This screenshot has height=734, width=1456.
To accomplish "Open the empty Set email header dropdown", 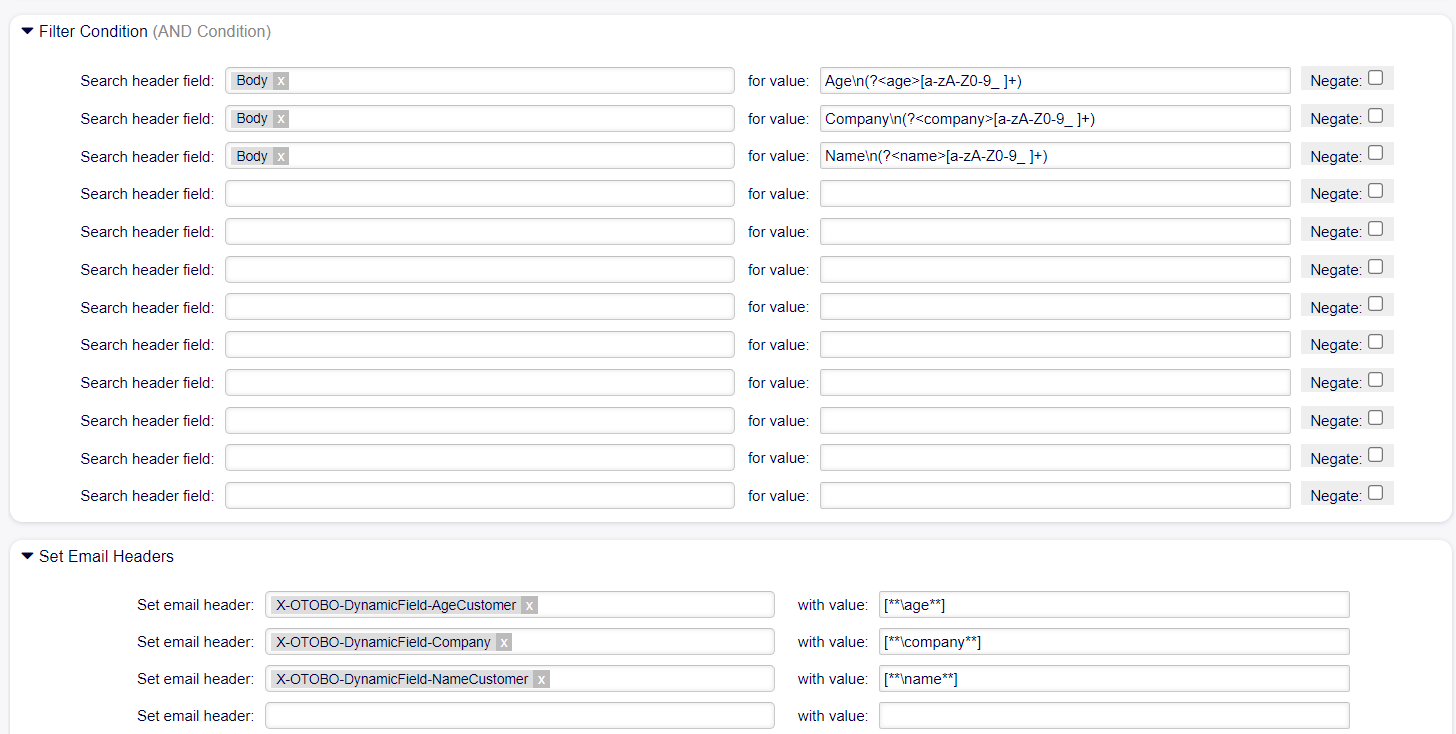I will pos(519,716).
